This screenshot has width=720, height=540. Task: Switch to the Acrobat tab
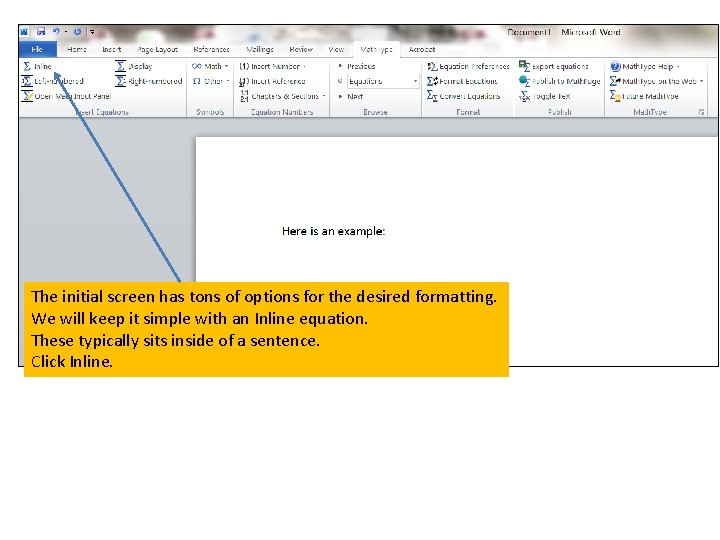[422, 49]
